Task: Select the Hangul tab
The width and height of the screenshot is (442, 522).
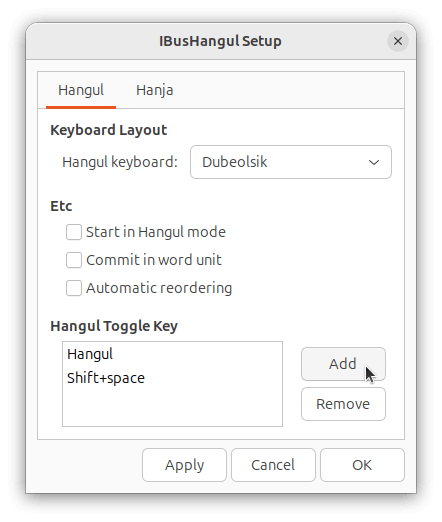Action: pos(81,90)
